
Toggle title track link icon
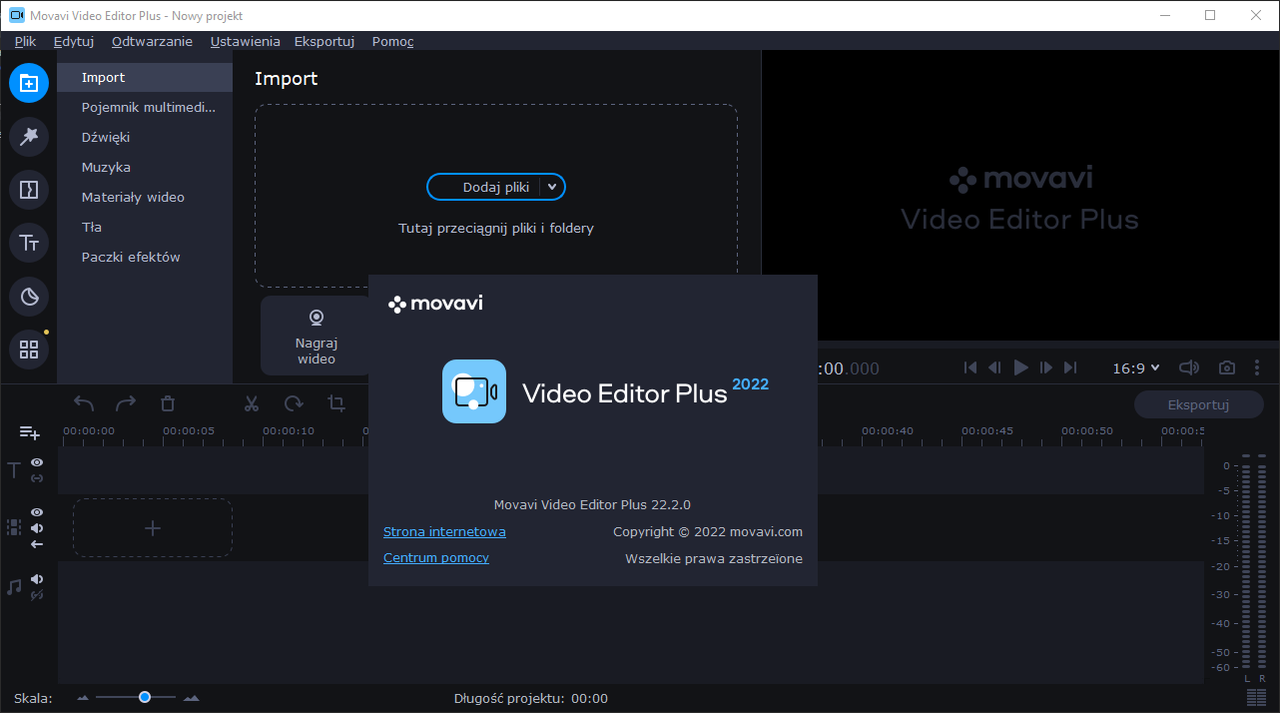tap(37, 478)
